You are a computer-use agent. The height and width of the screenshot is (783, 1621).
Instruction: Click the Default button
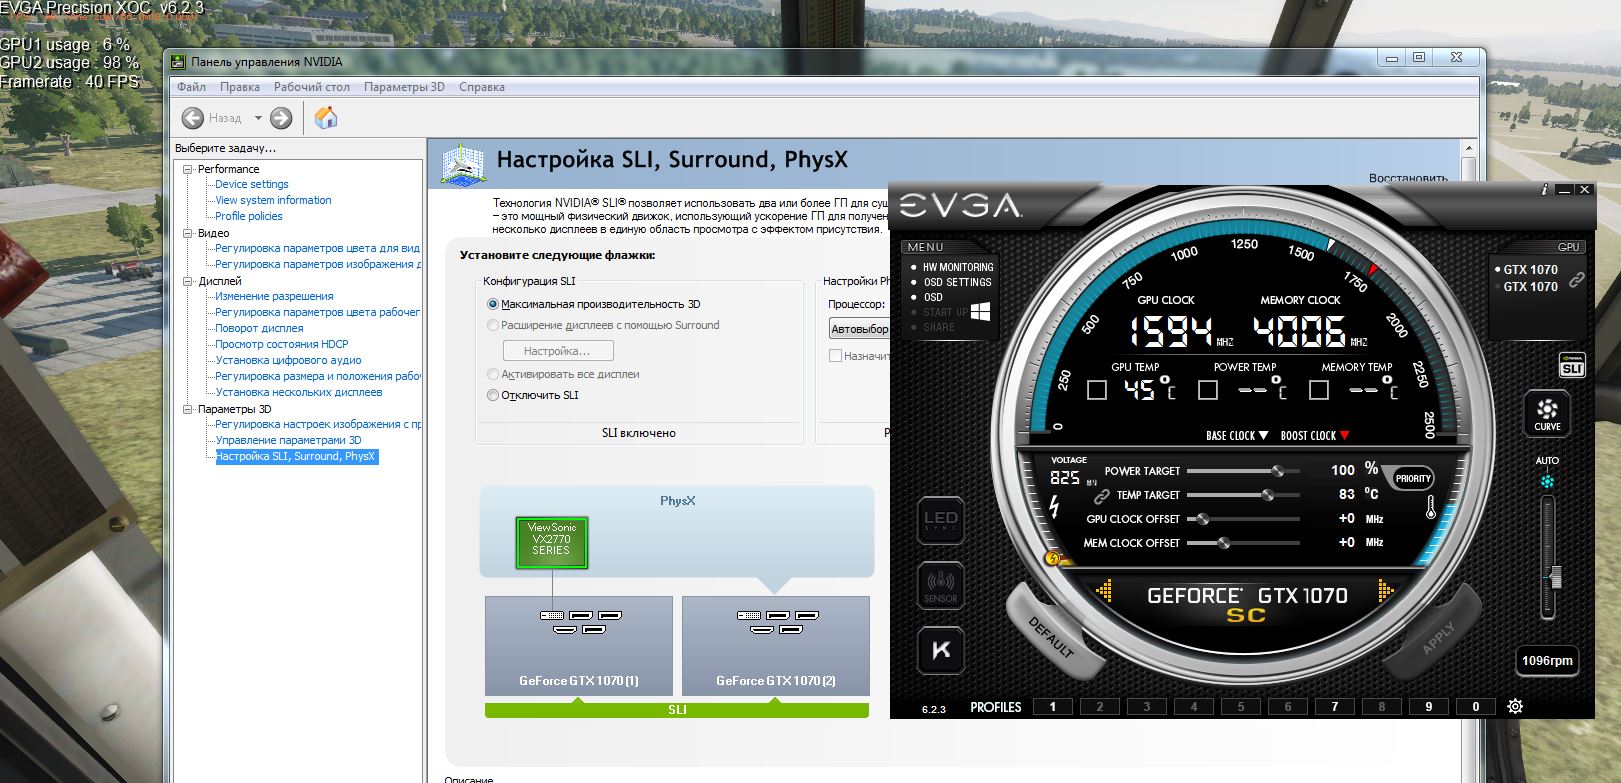click(1050, 637)
